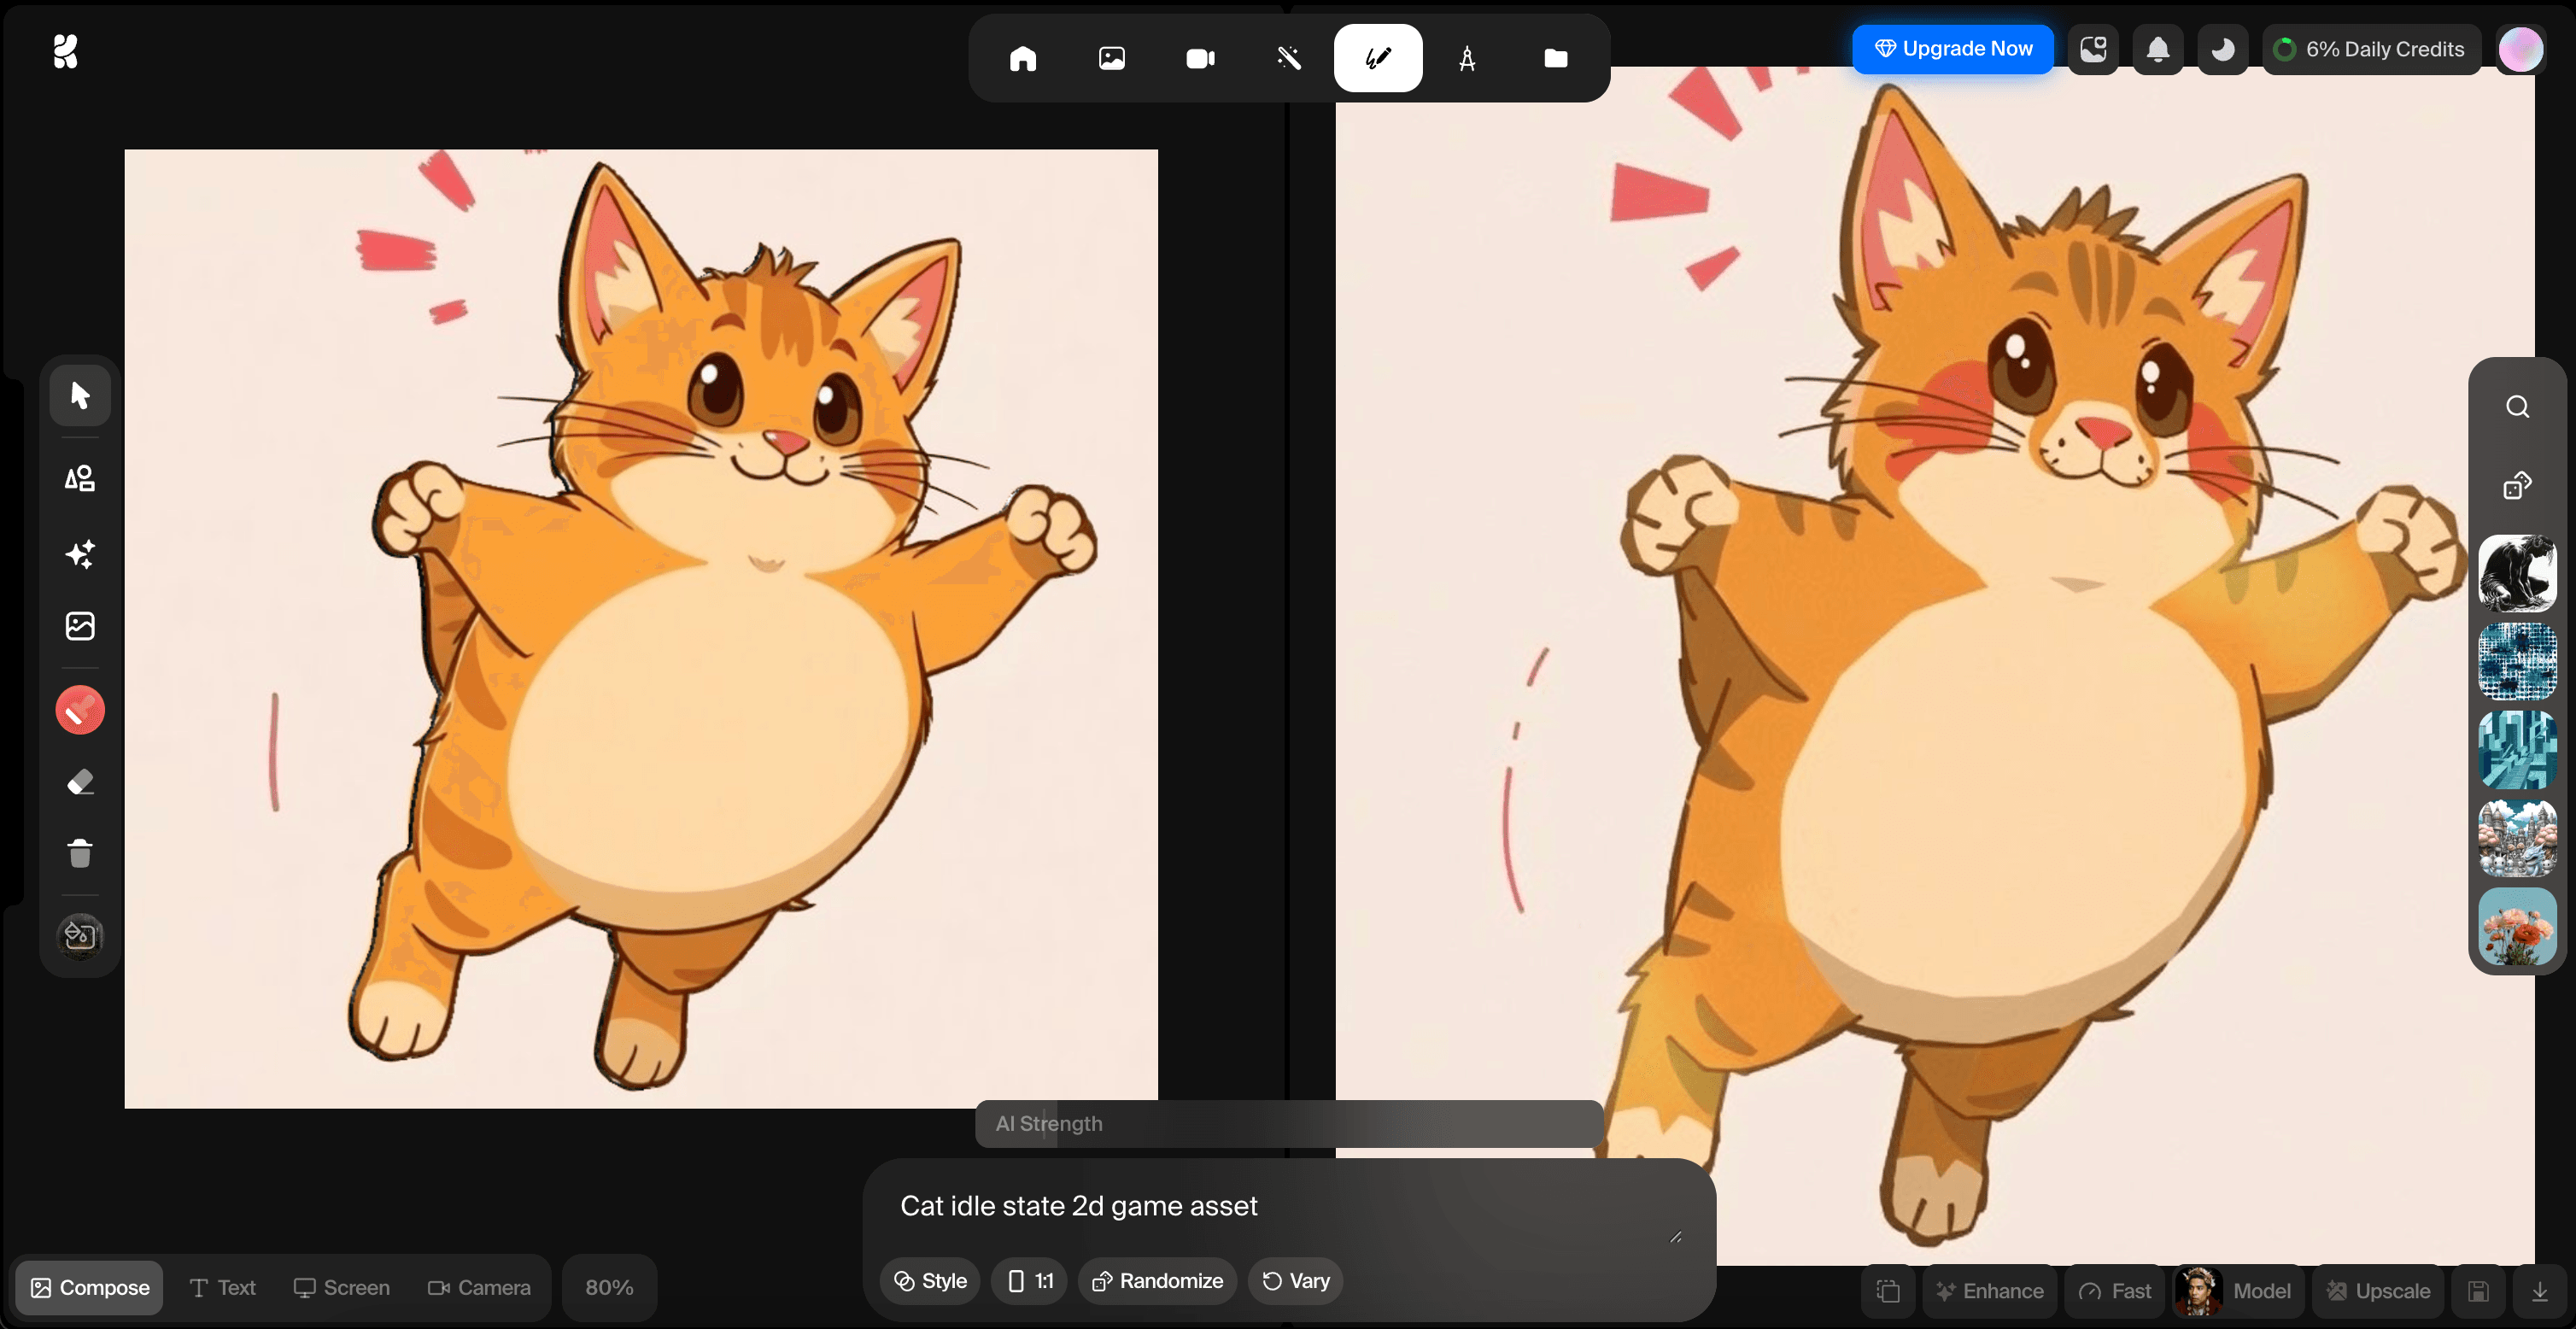Select the Eraser tool

(80, 781)
